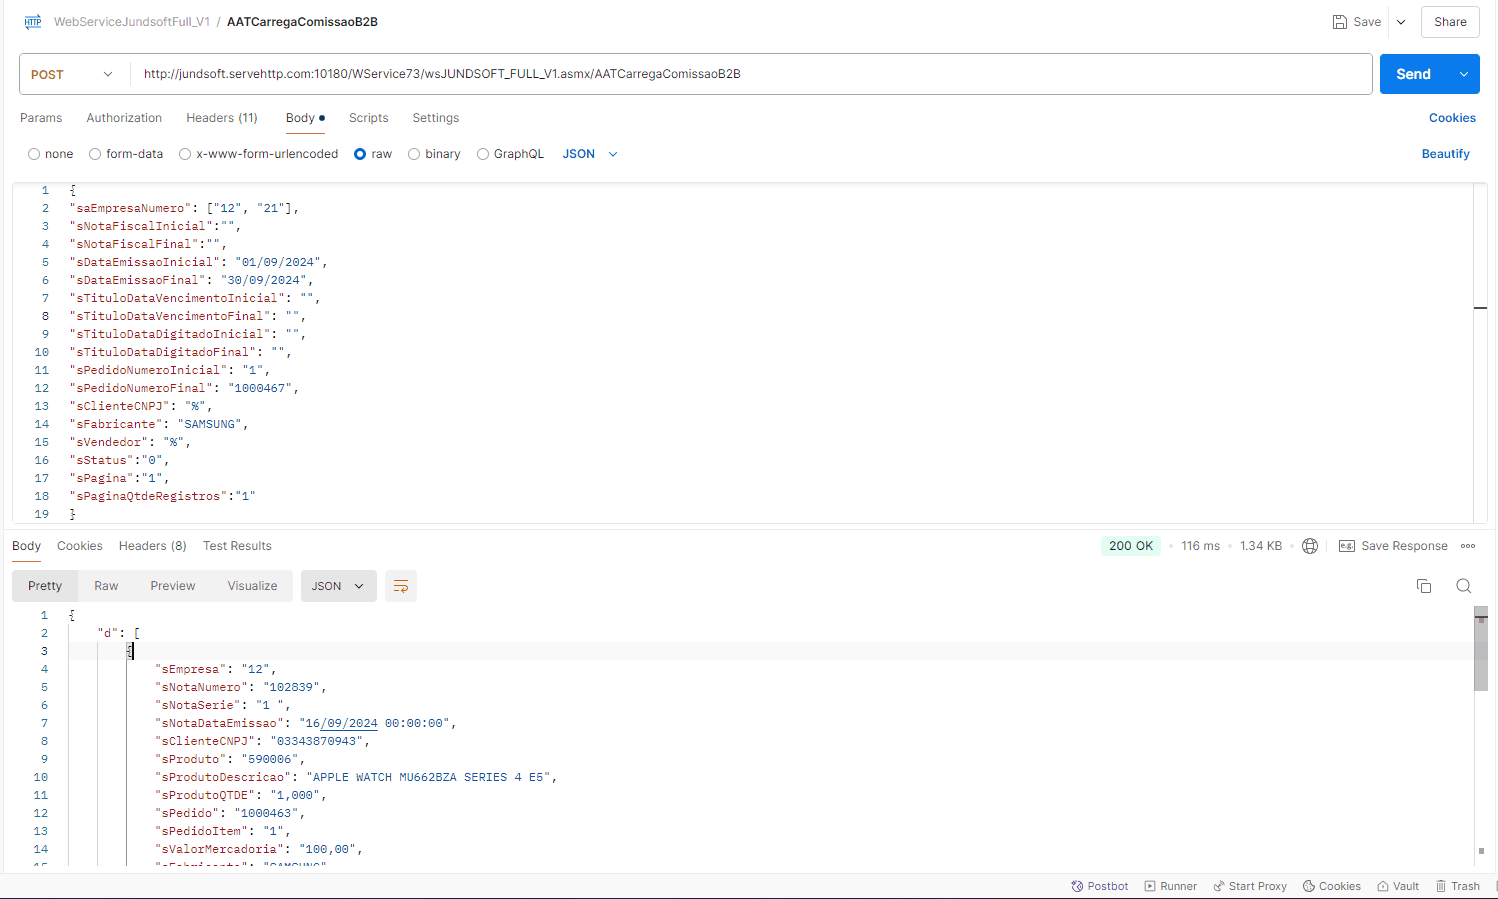The height and width of the screenshot is (899, 1498).
Task: Click the request URL input field
Action: point(751,74)
